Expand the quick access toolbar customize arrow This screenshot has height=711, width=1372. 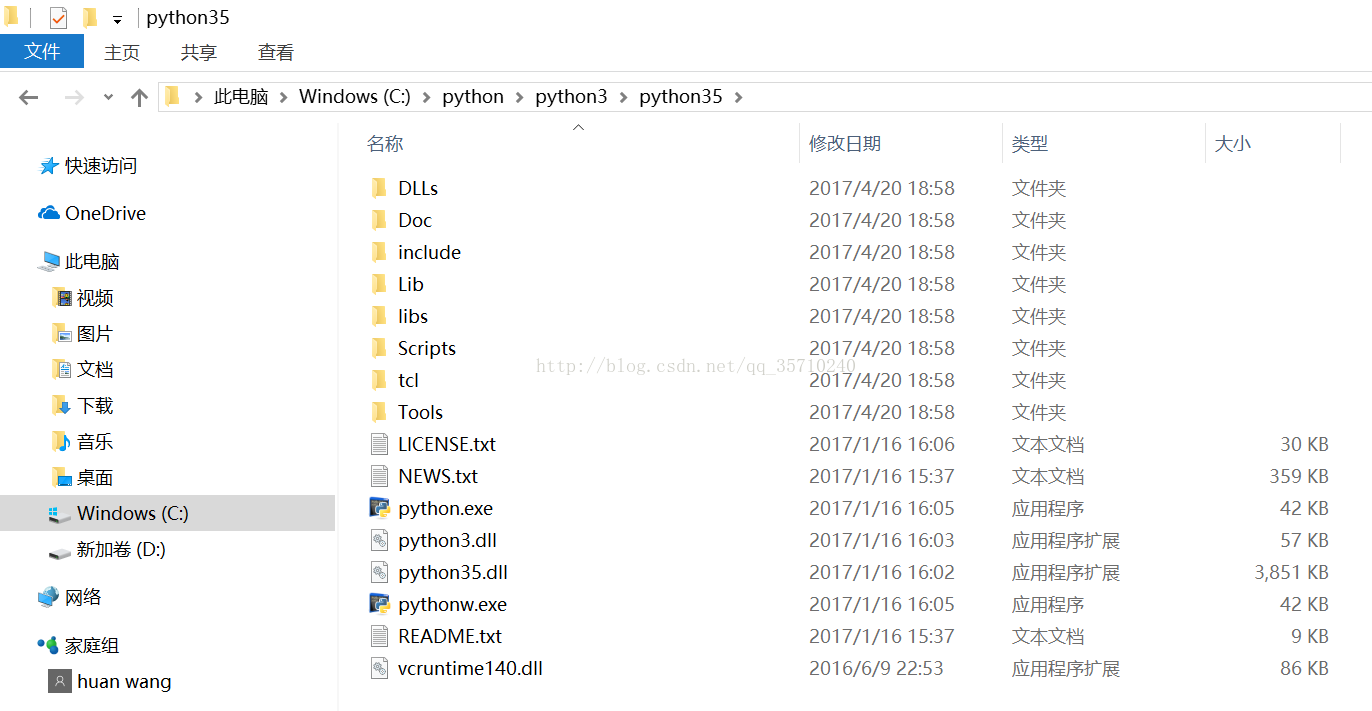point(117,20)
